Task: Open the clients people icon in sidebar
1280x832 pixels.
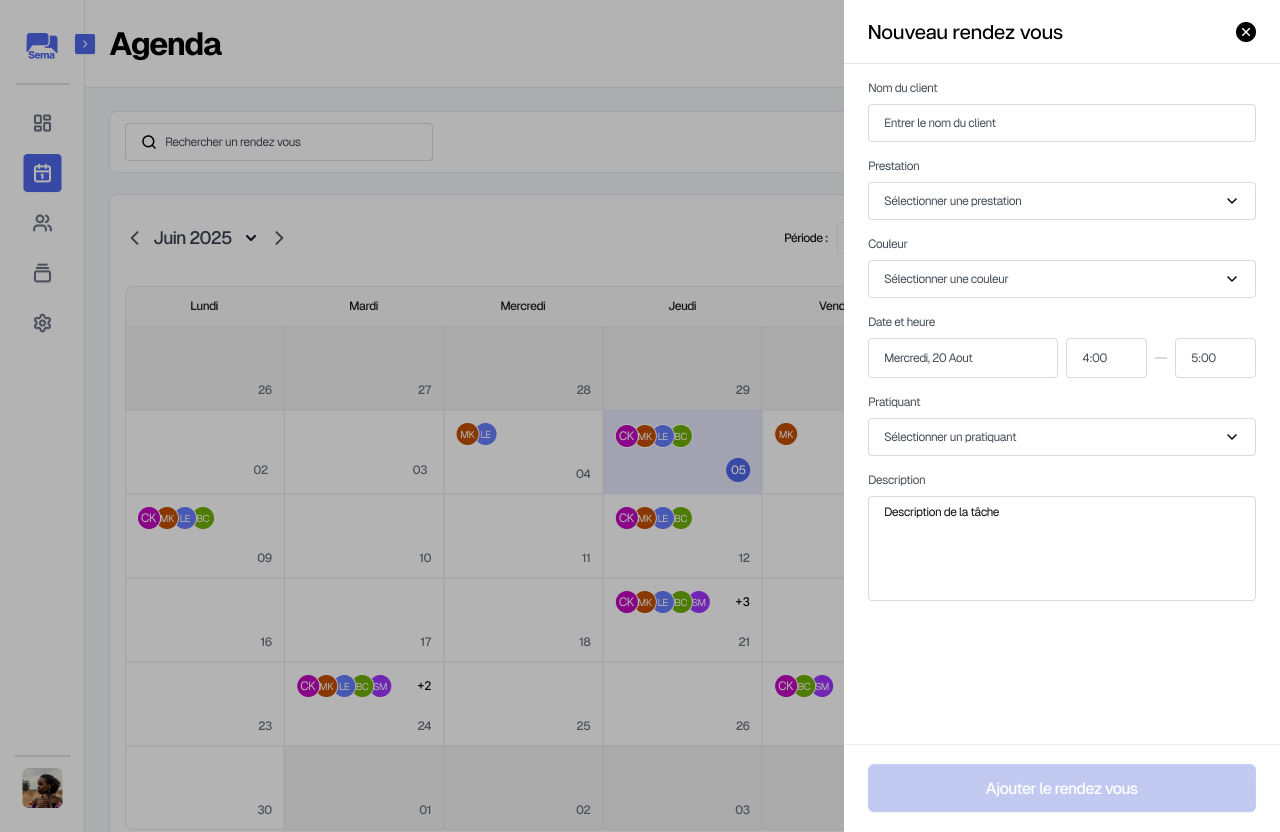Action: (42, 223)
